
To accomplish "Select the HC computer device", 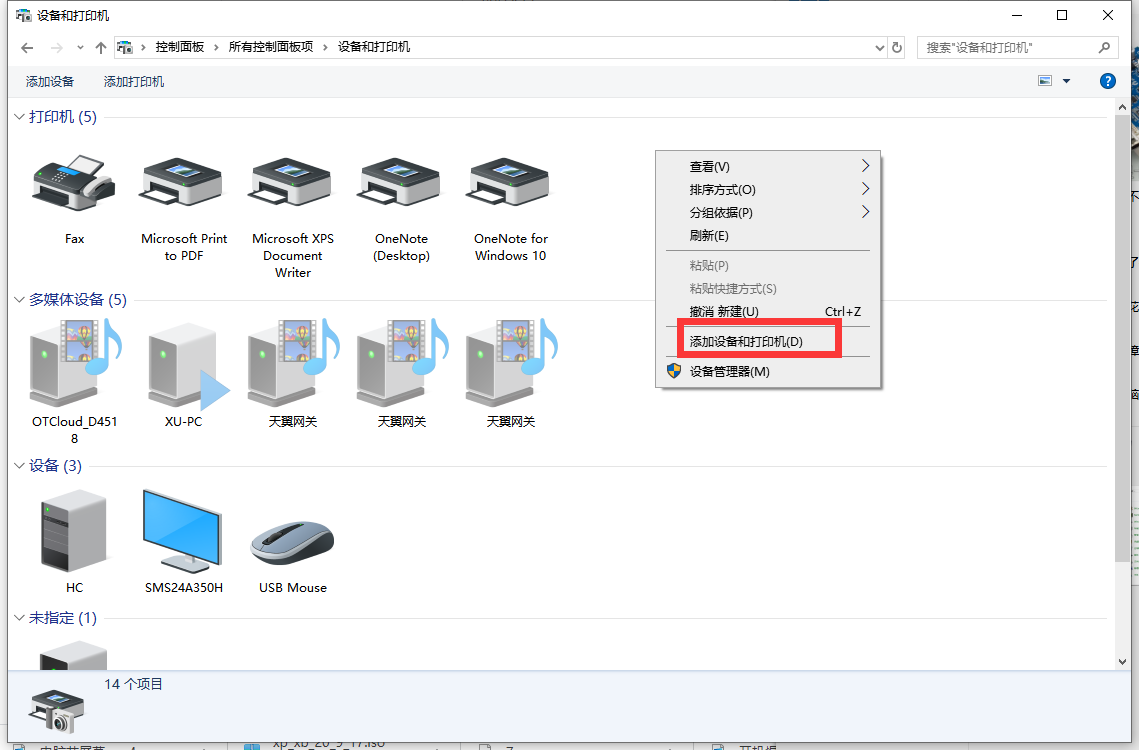I will pos(74,531).
